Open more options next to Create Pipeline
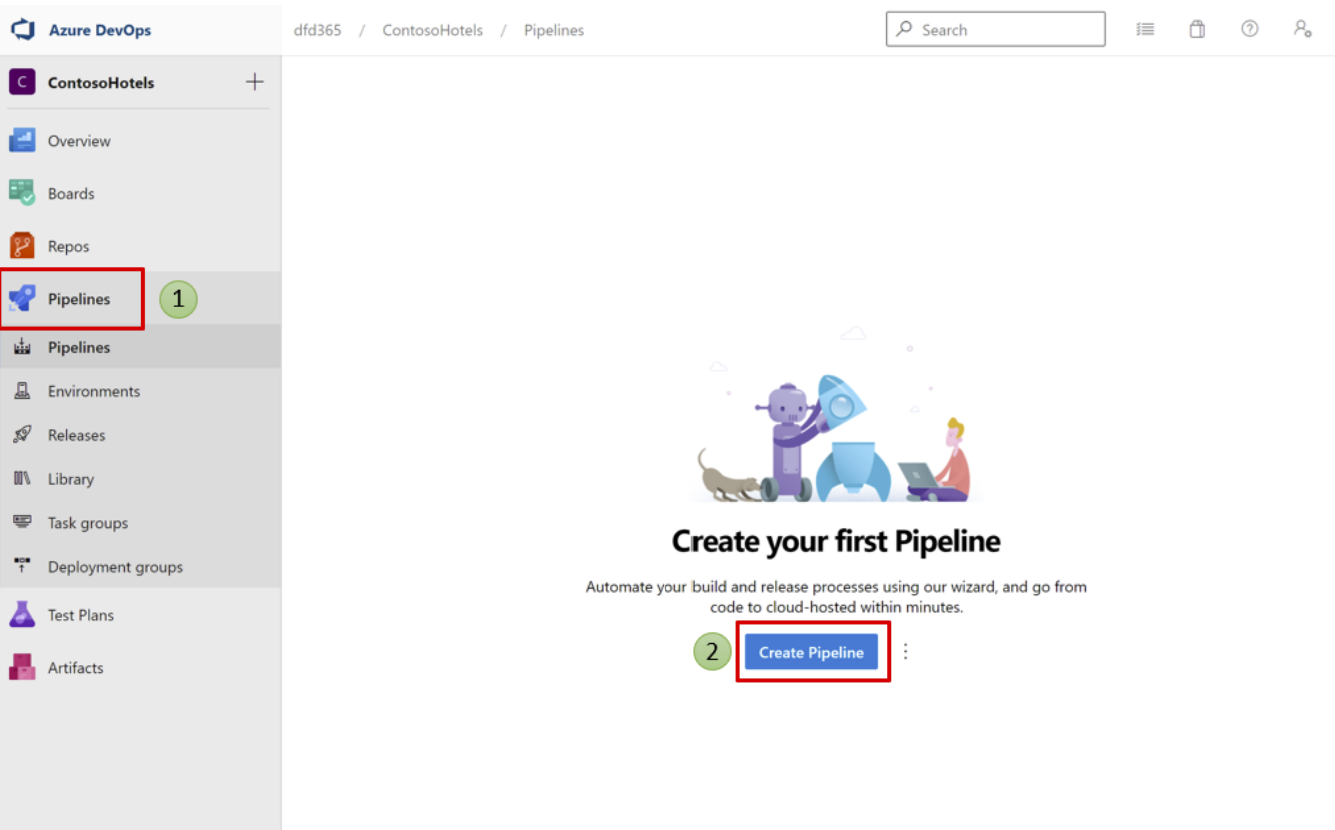This screenshot has height=830, width=1335. pyautogui.click(x=906, y=652)
